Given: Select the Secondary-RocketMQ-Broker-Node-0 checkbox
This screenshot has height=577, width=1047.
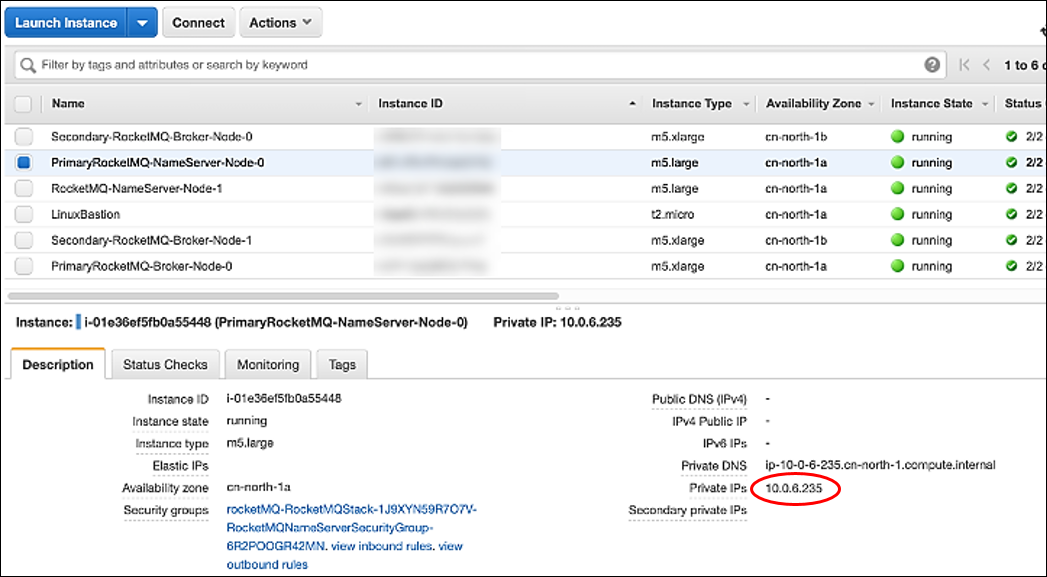Looking at the screenshot, I should [x=23, y=136].
